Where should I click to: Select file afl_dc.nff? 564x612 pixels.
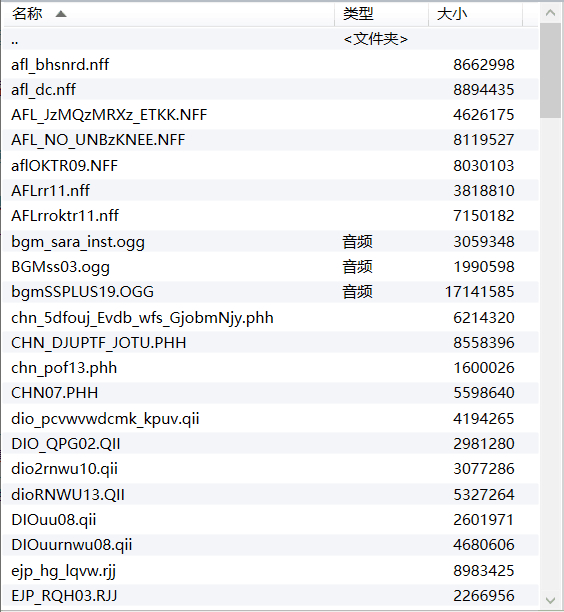coord(271,89)
